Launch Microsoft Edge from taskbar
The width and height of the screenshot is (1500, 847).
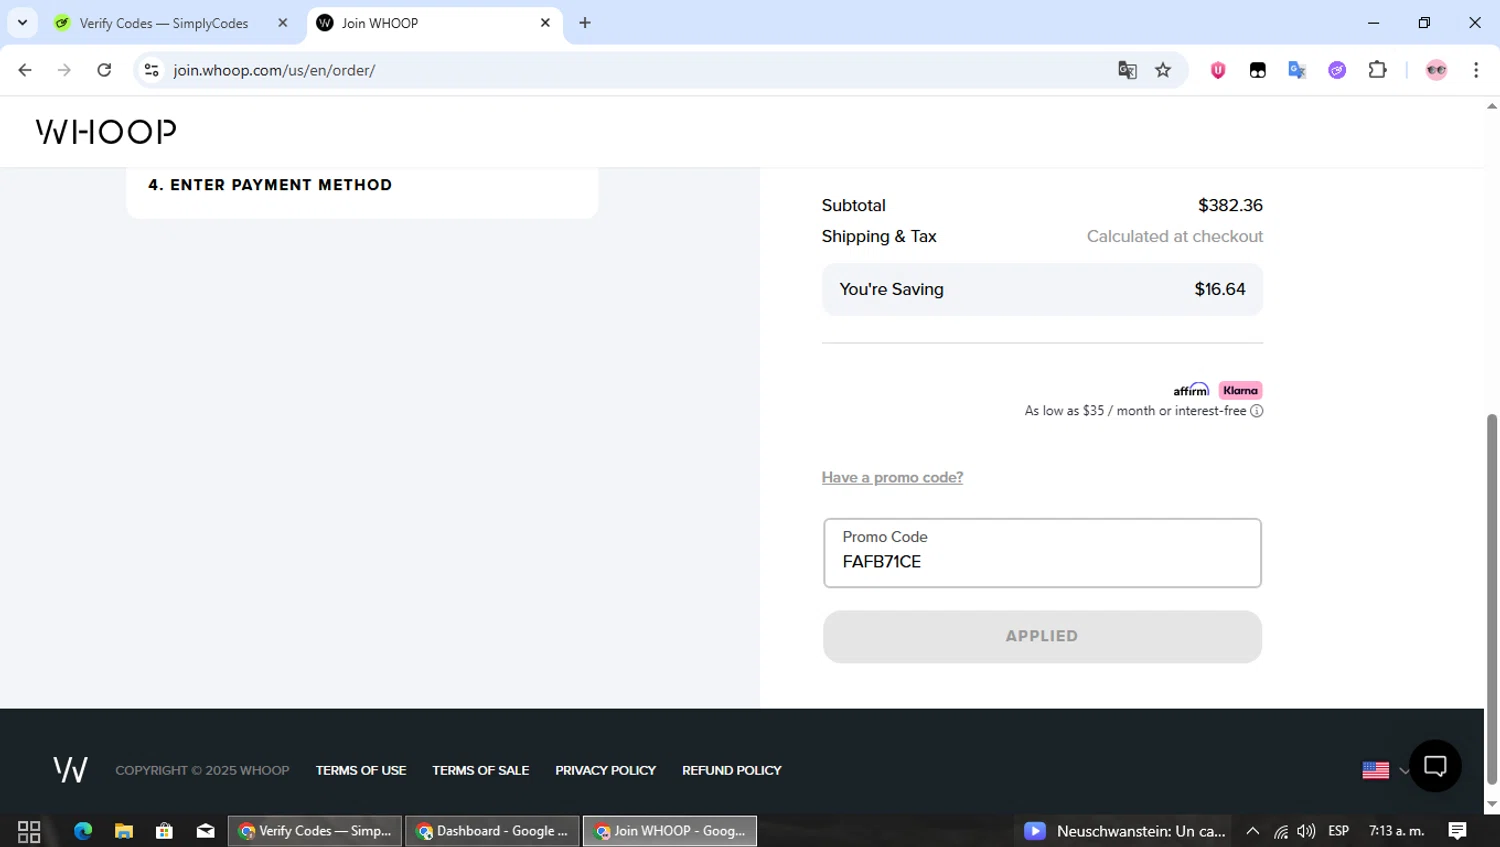(83, 831)
